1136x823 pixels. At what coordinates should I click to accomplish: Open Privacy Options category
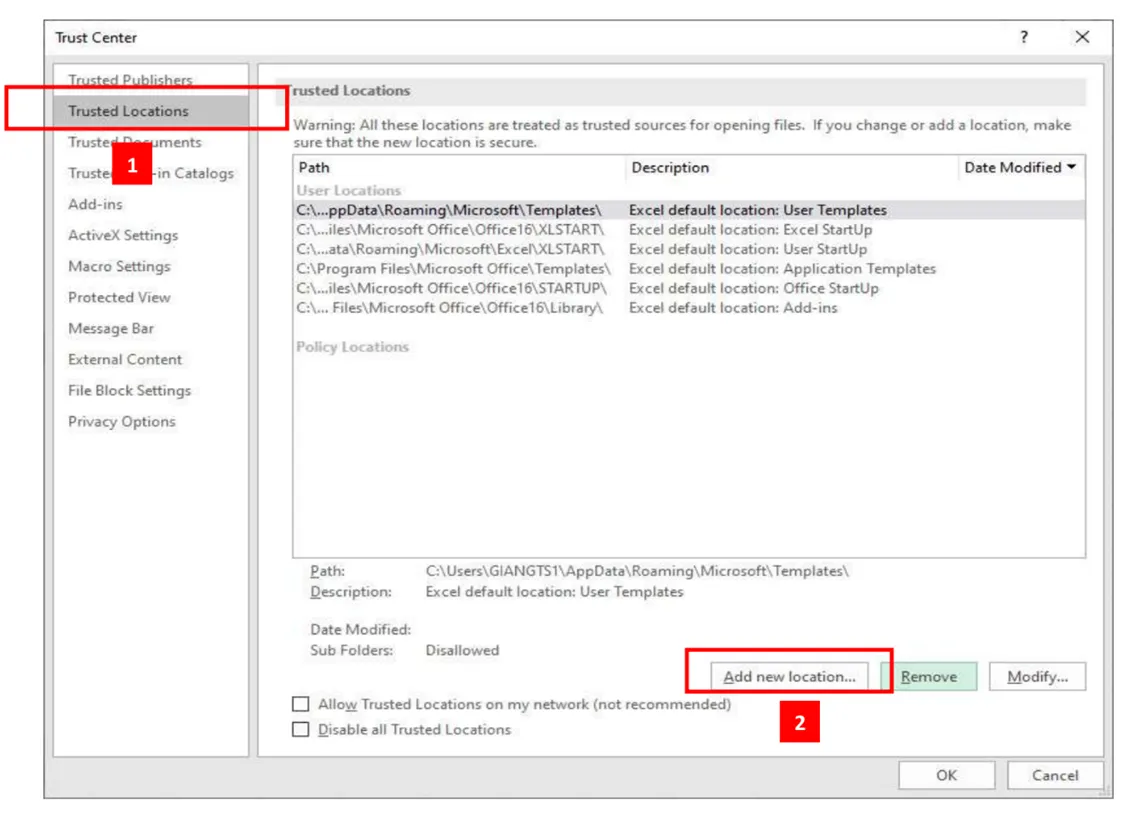click(121, 422)
